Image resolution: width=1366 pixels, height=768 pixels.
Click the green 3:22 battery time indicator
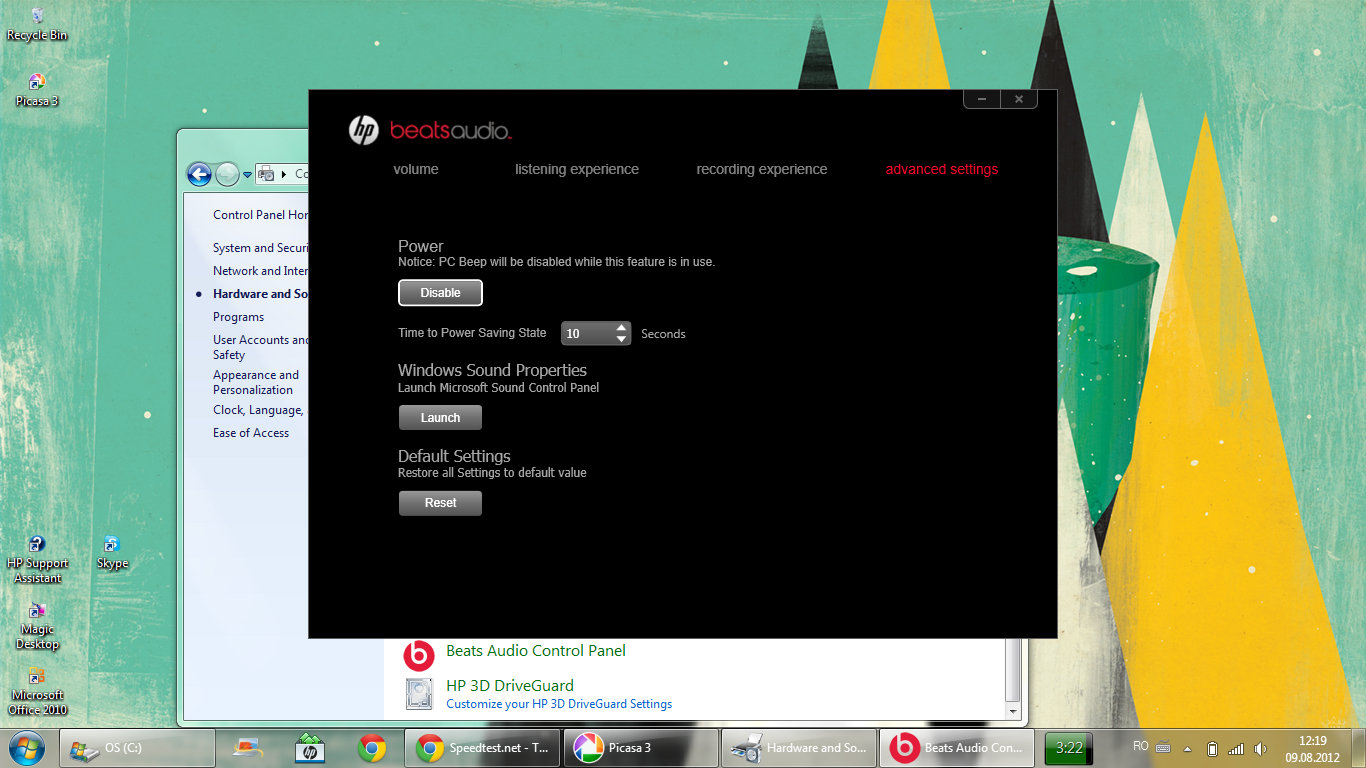point(1069,747)
